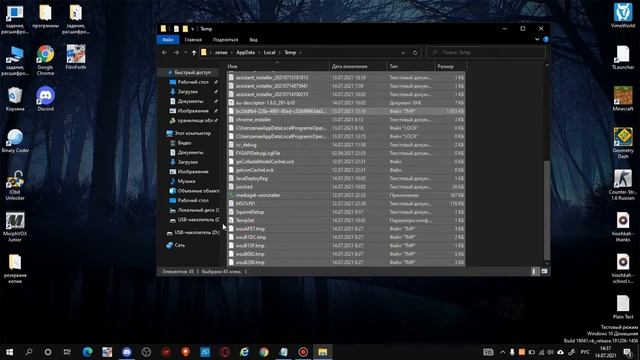Open pinned Изображения under quick access
This screenshot has width=640, height=360.
193,111
